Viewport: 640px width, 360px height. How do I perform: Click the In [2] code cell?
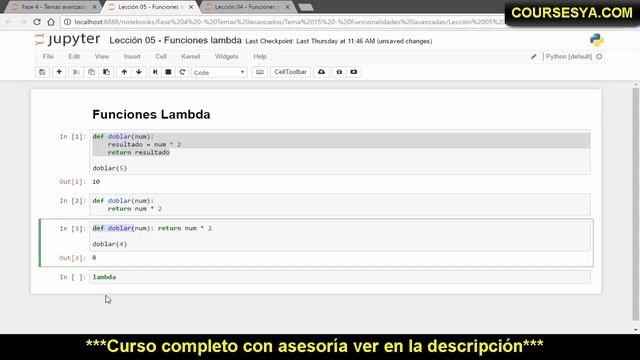[340, 204]
